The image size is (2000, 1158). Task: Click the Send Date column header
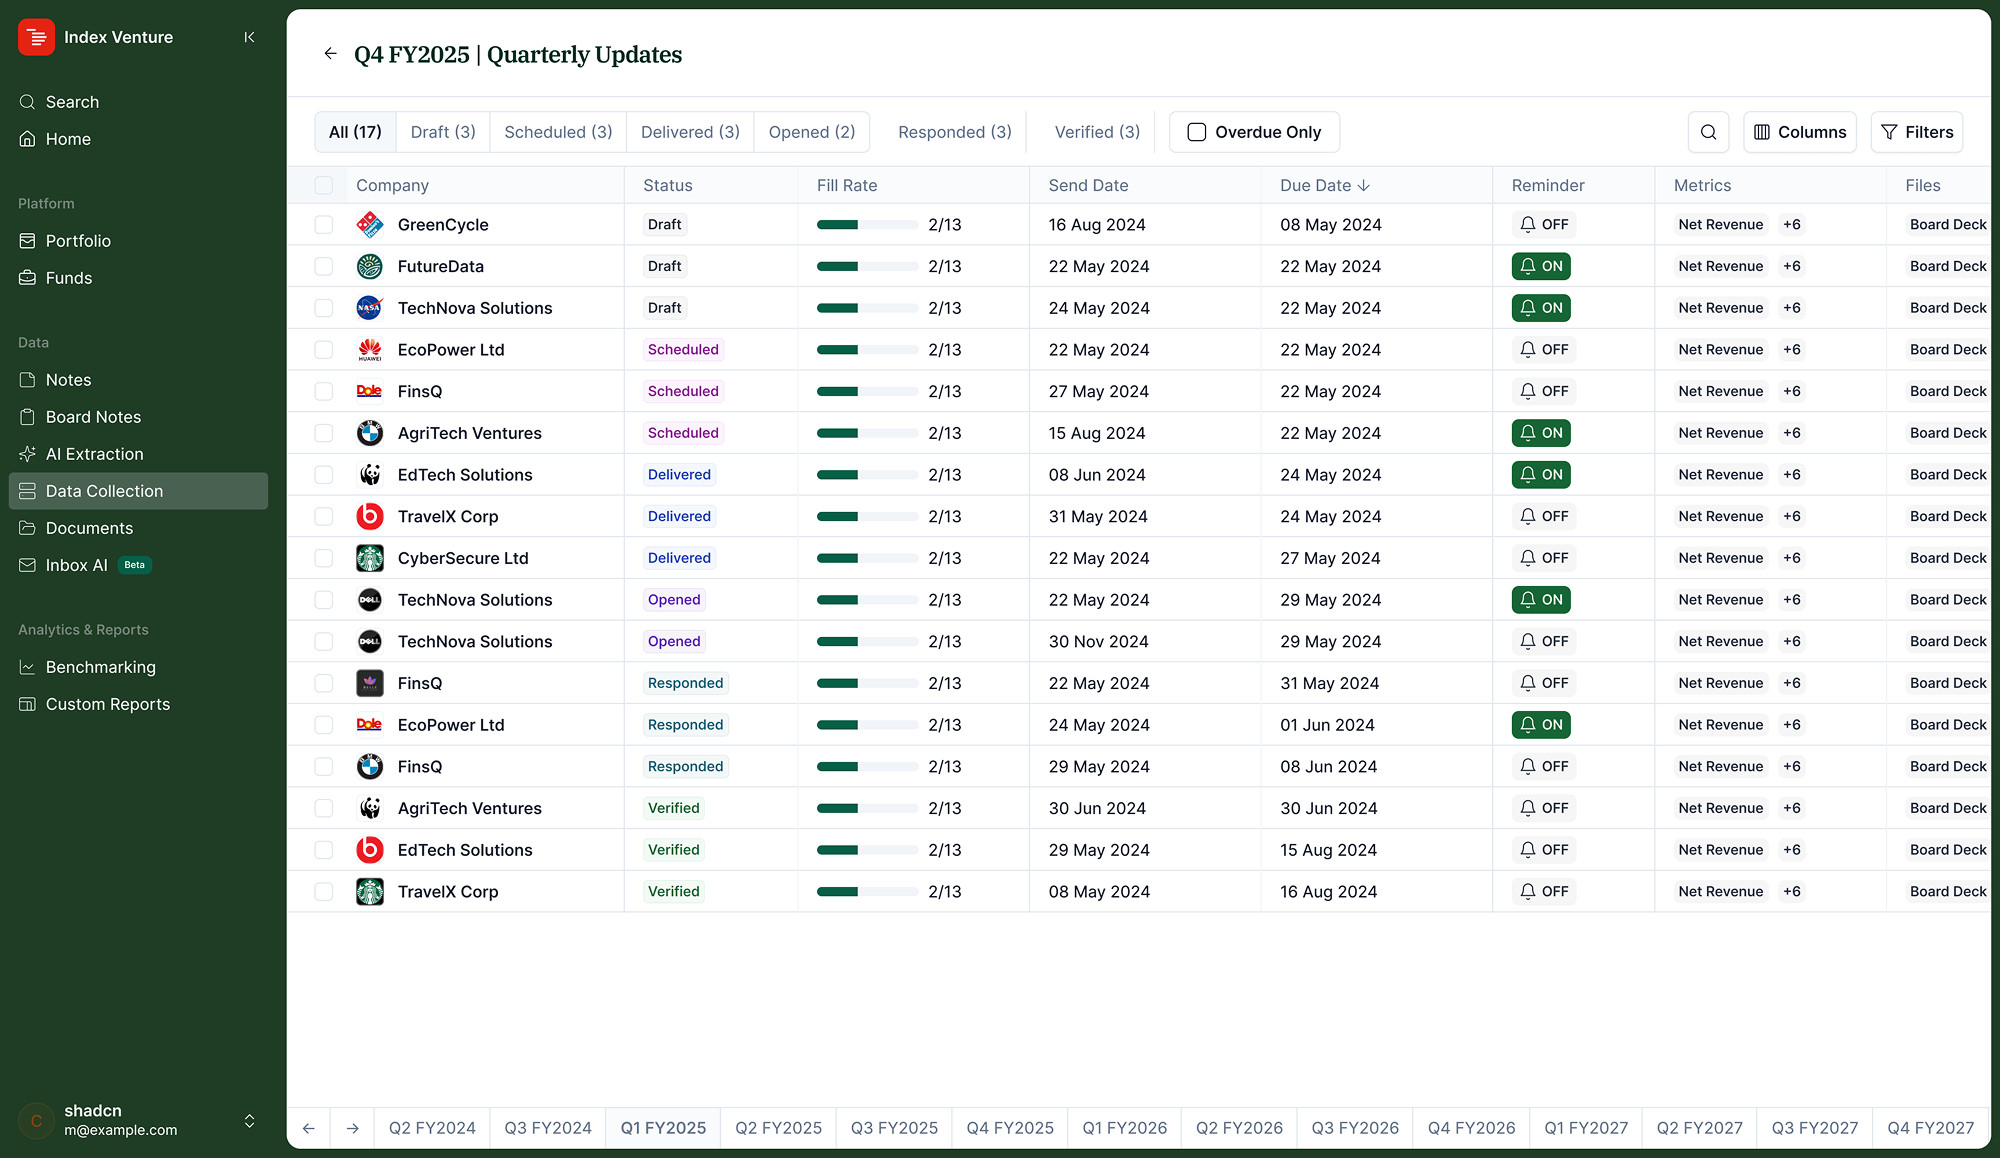pyautogui.click(x=1088, y=185)
